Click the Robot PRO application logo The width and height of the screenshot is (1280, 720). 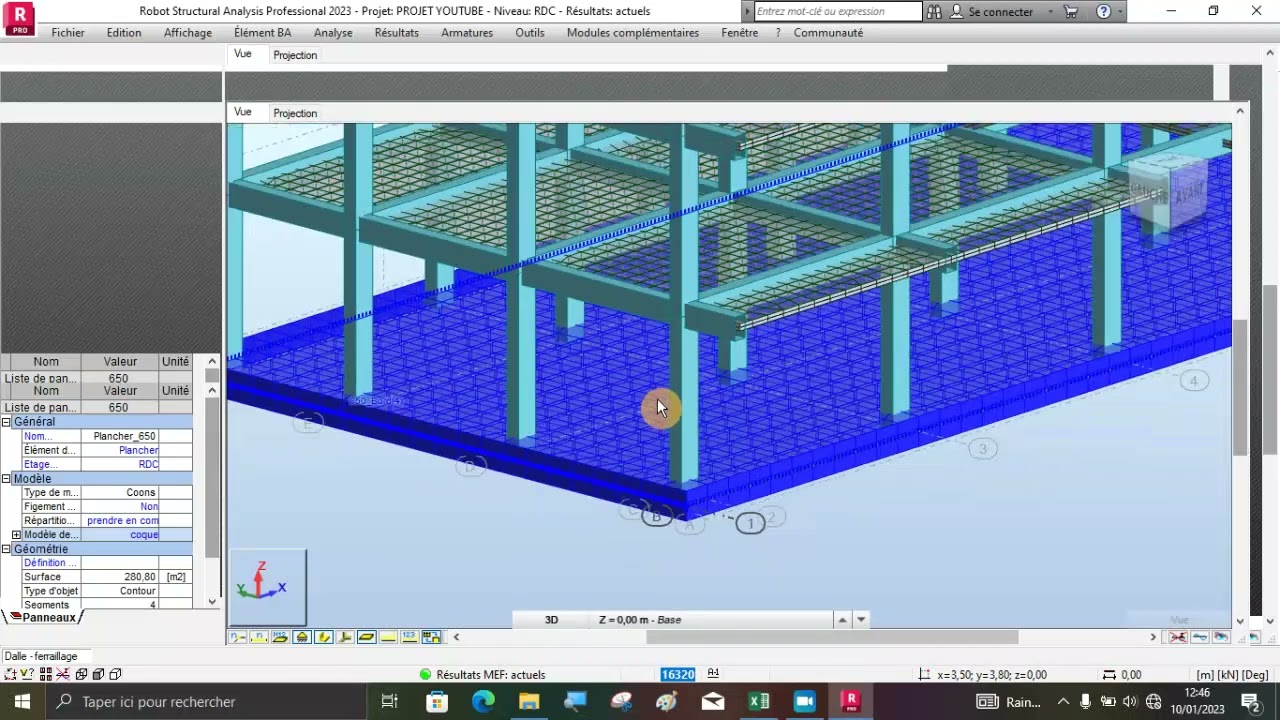pos(19,19)
